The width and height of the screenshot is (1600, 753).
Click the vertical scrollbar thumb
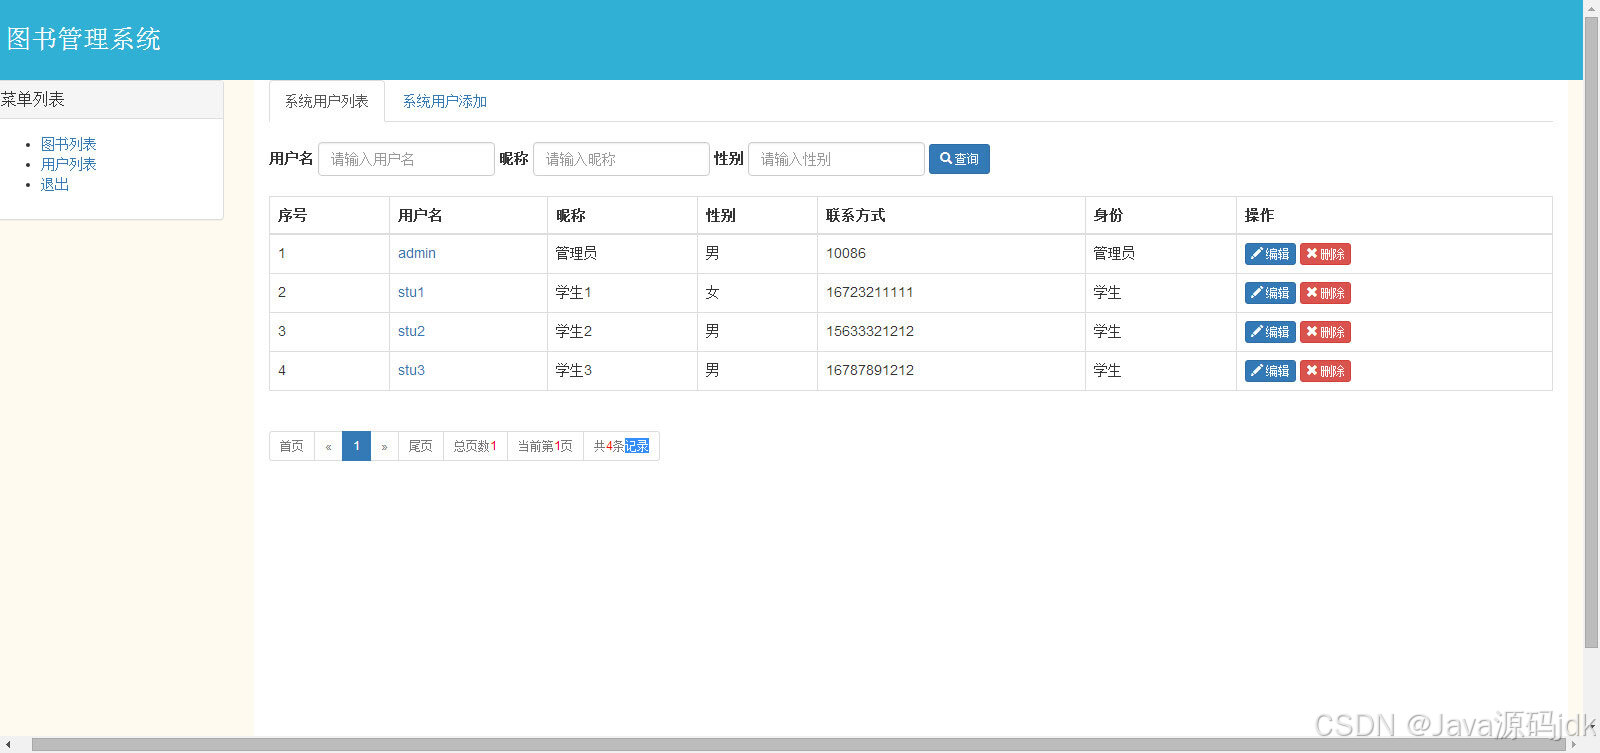tap(1591, 332)
